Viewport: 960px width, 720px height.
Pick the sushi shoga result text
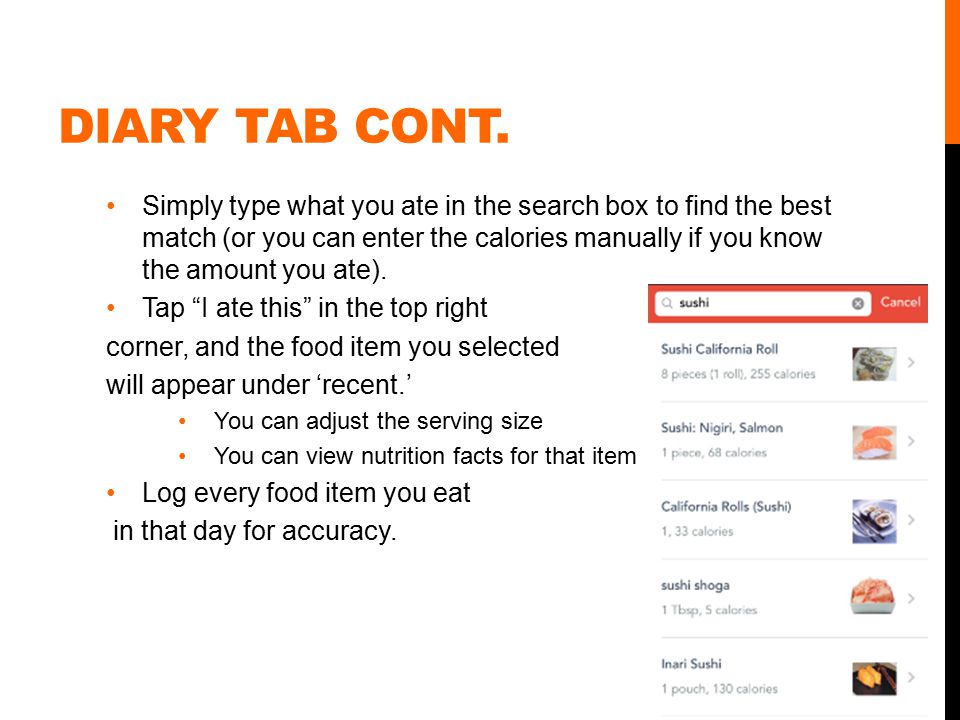pyautogui.click(x=695, y=585)
